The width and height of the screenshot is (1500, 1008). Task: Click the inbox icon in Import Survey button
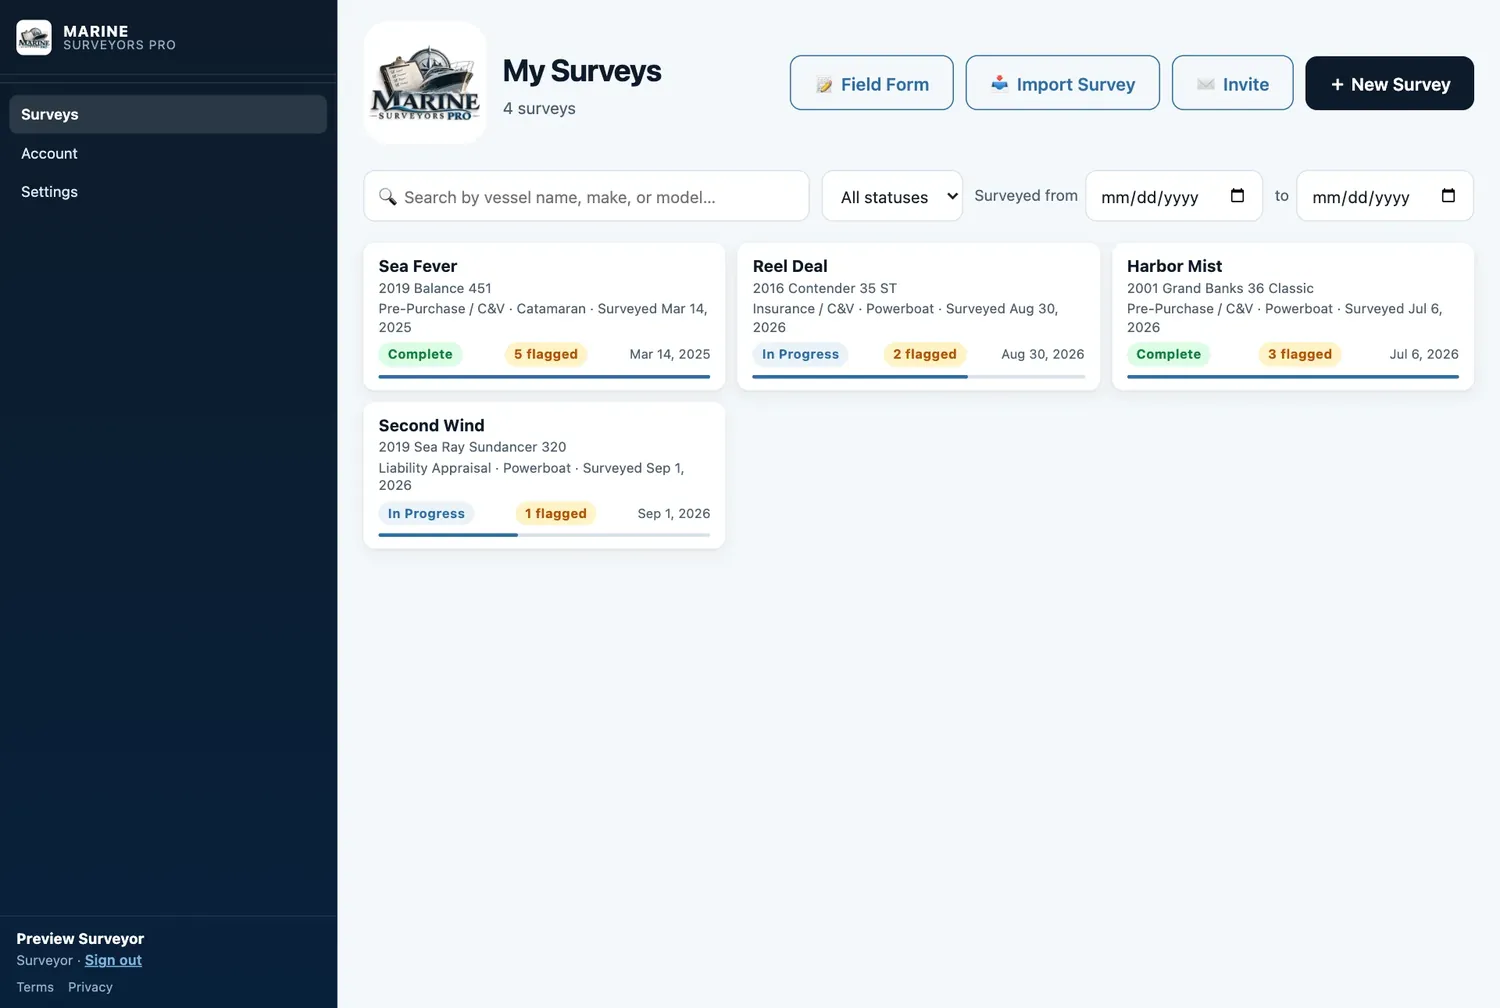click(x=999, y=84)
